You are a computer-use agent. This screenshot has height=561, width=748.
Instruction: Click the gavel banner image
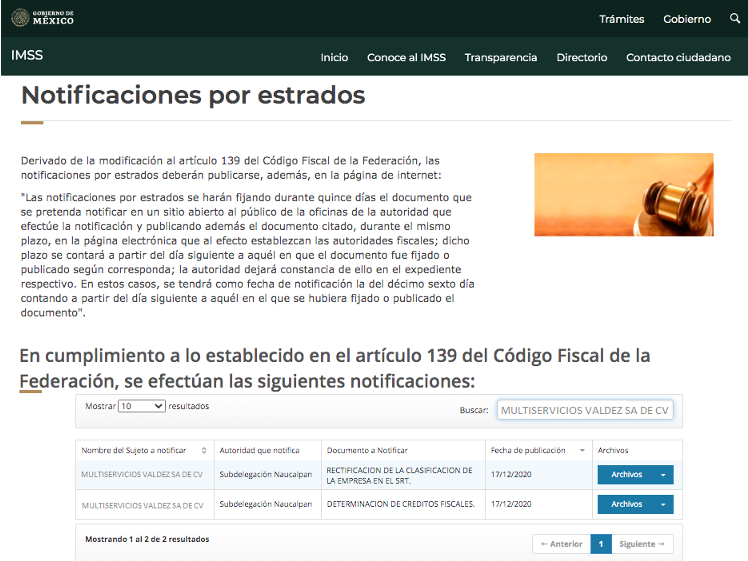[624, 195]
